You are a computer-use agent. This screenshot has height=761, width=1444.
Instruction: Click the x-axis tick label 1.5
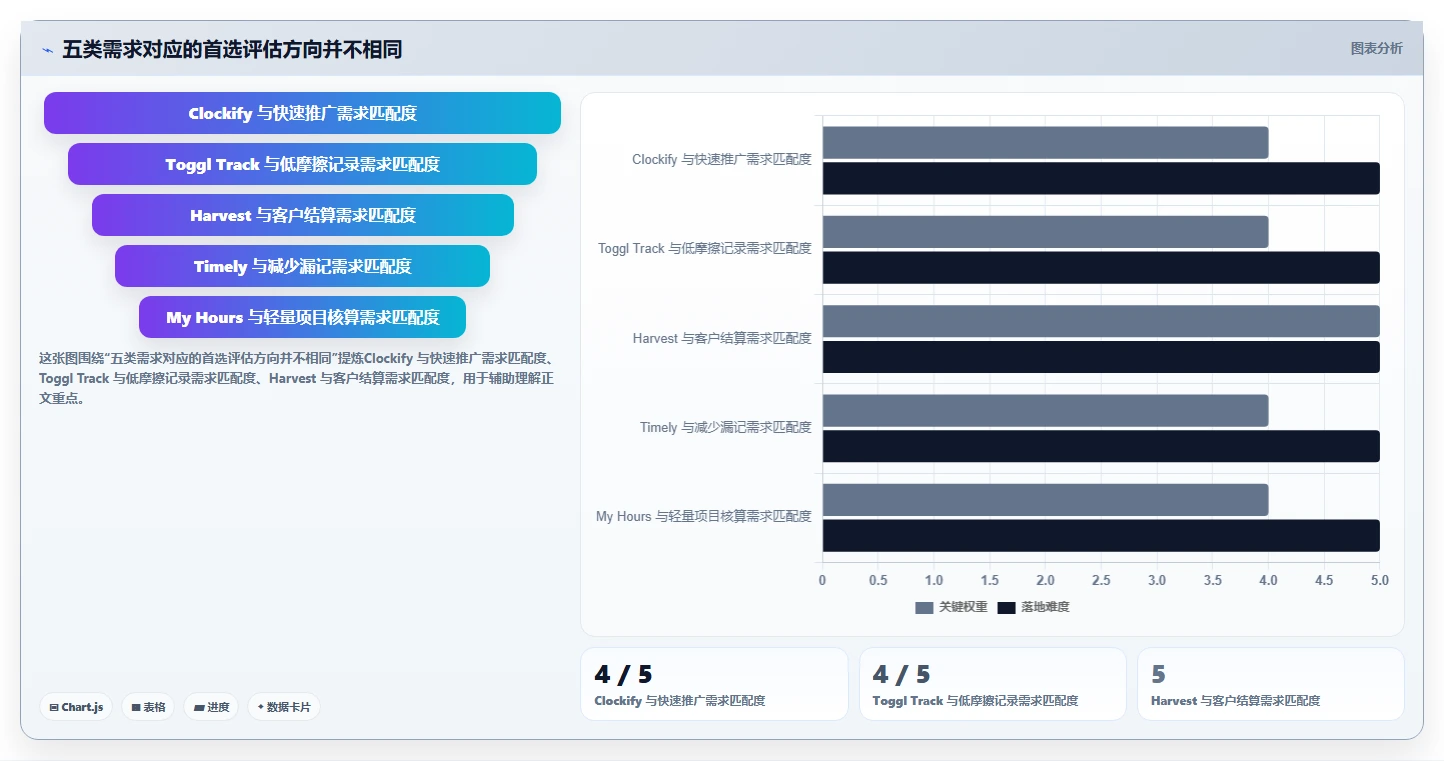pyautogui.click(x=990, y=580)
